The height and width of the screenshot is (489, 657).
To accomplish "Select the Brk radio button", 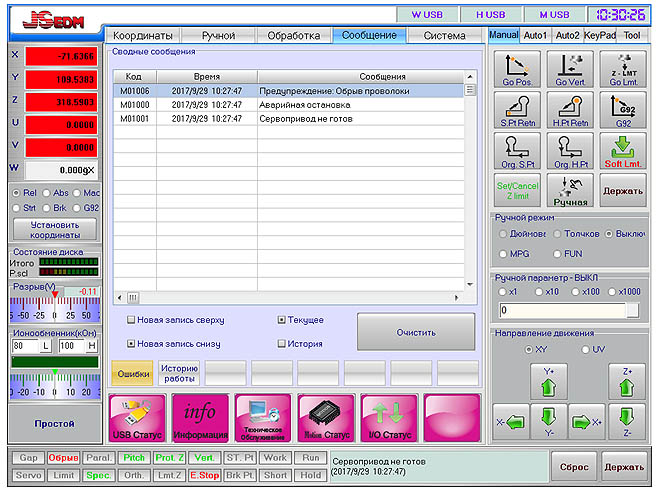I will tap(47, 208).
